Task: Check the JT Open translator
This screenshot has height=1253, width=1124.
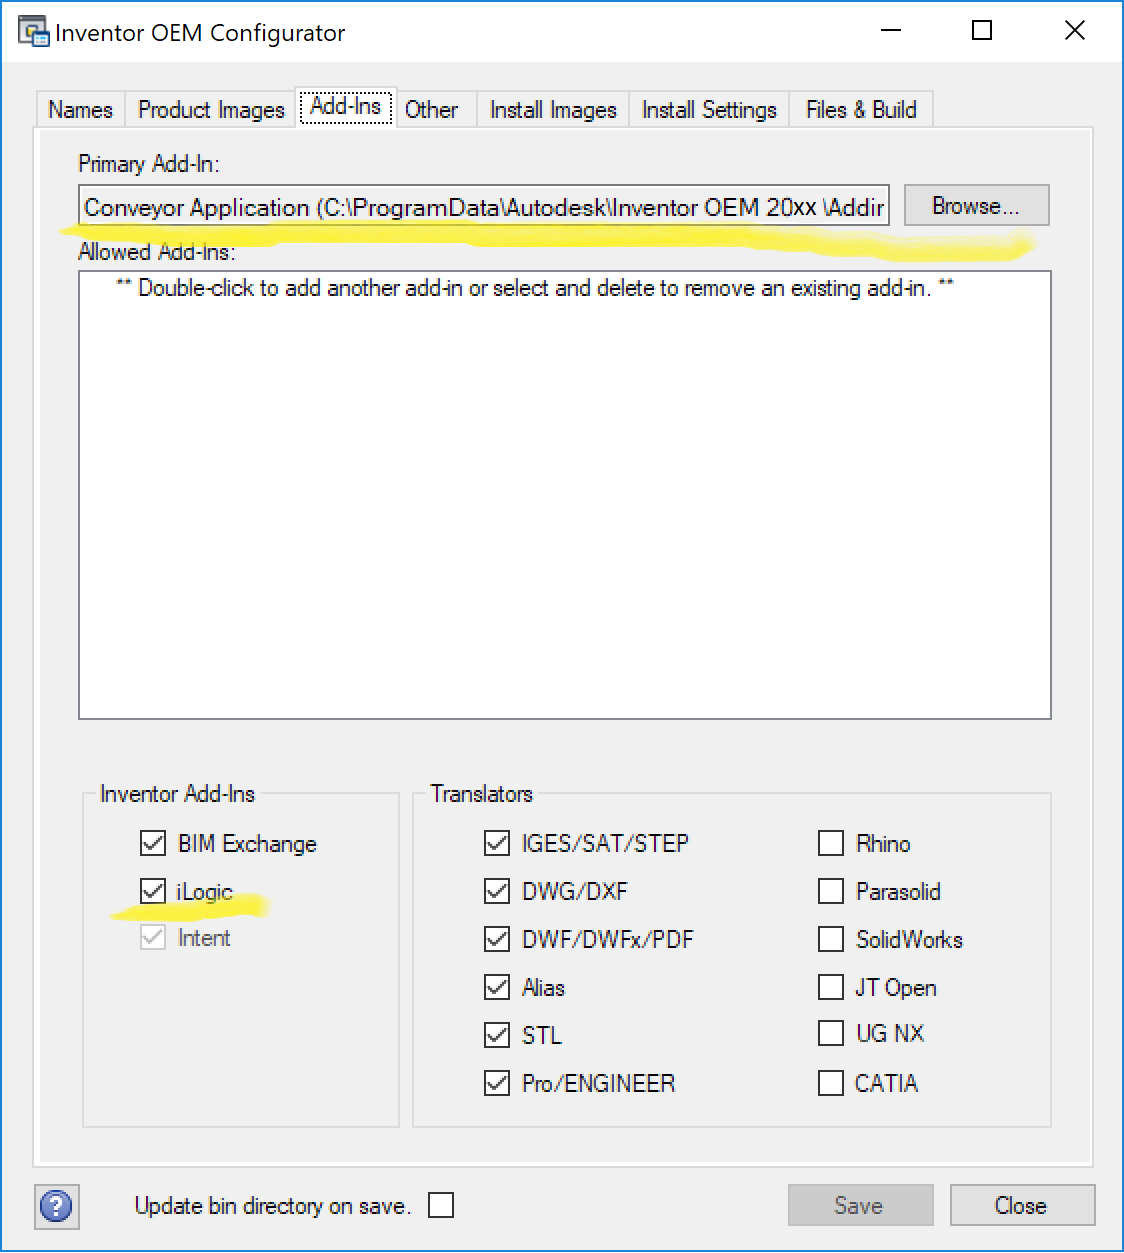Action: tap(831, 987)
